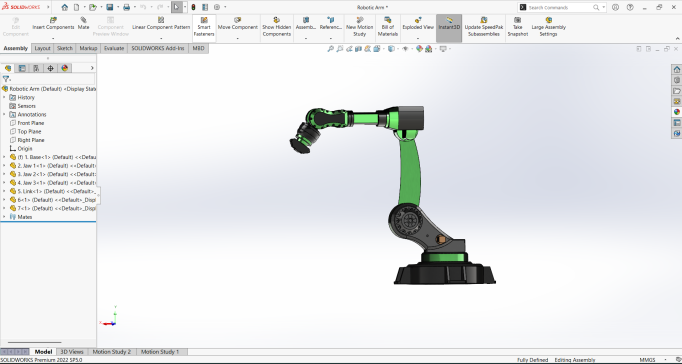
Task: Click the Apply Scene icon
Action: coord(428,49)
